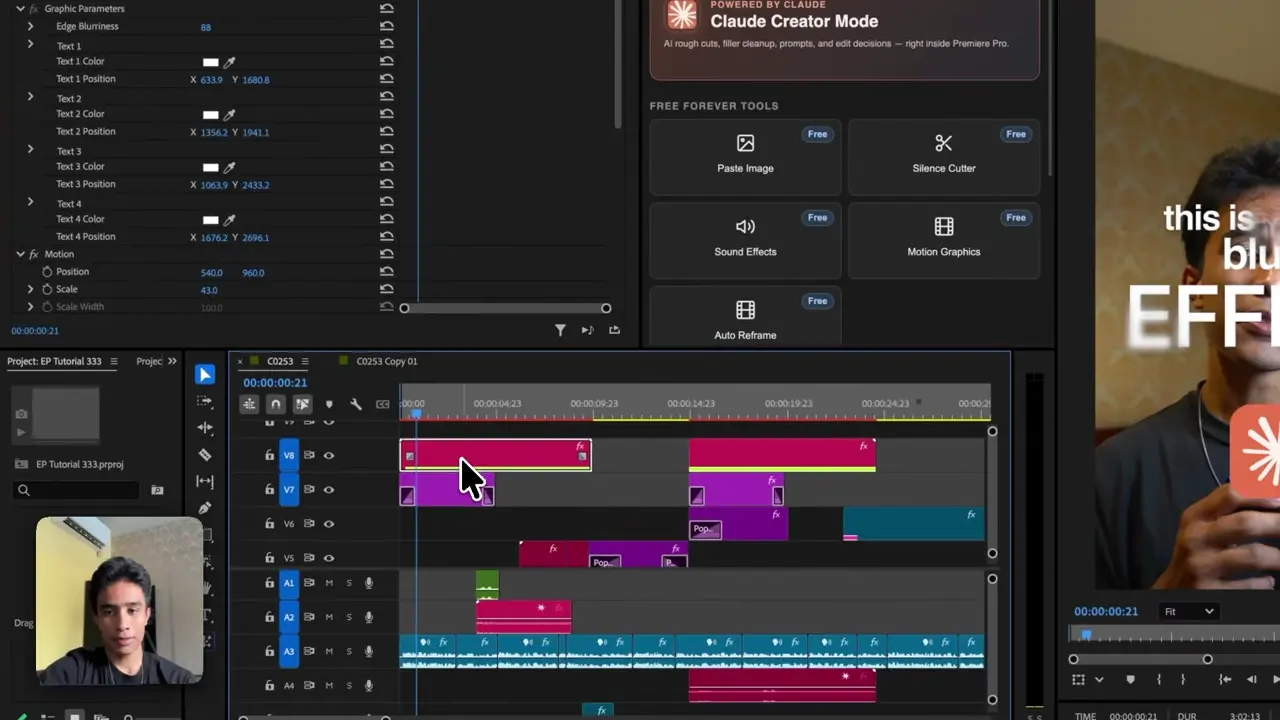This screenshot has height=720, width=1280.
Task: Open timeline display settings wrench
Action: click(x=355, y=404)
